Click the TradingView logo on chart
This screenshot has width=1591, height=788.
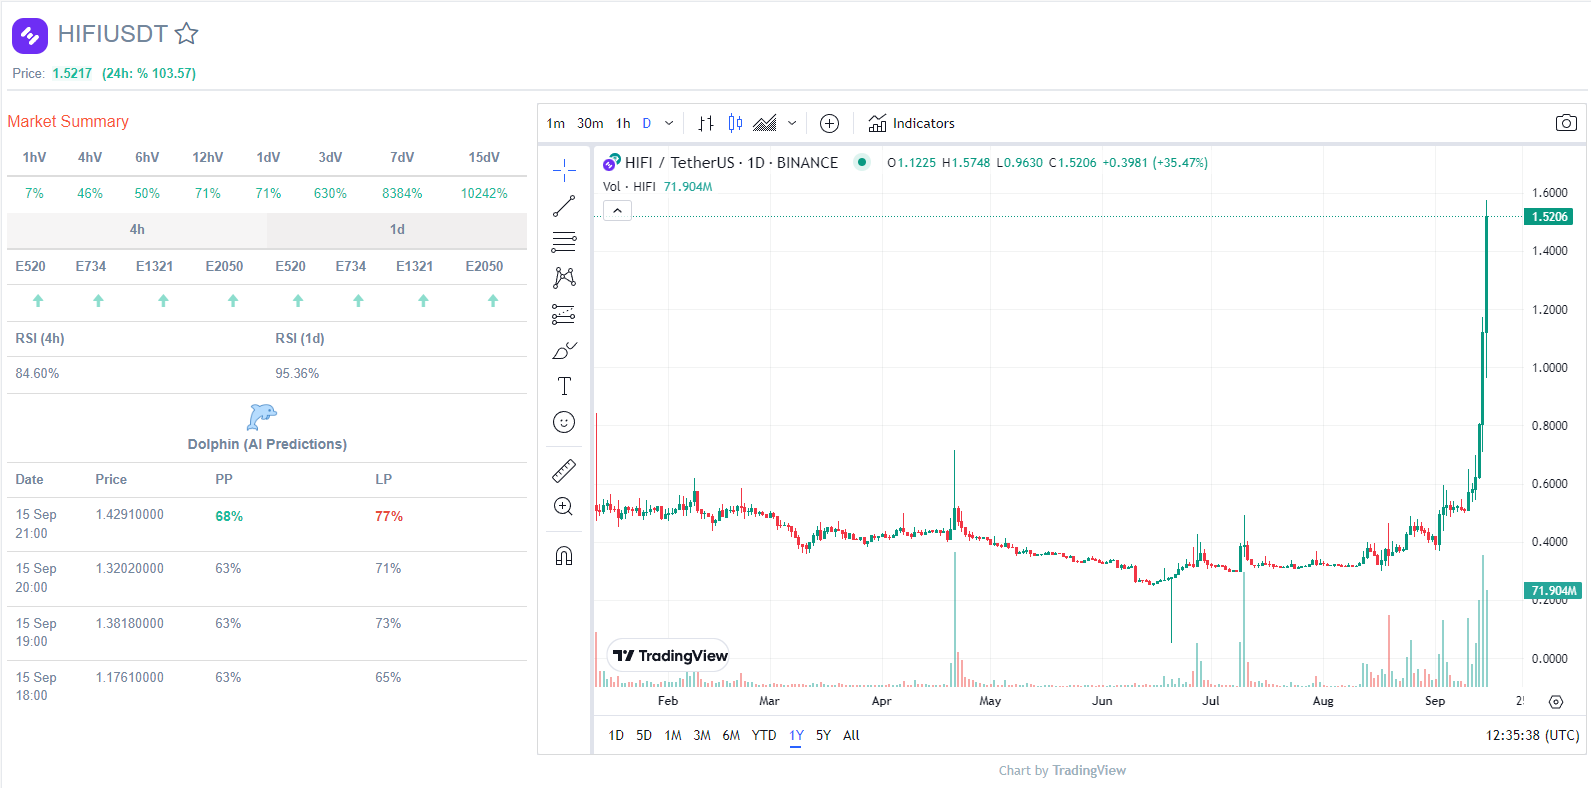(670, 656)
